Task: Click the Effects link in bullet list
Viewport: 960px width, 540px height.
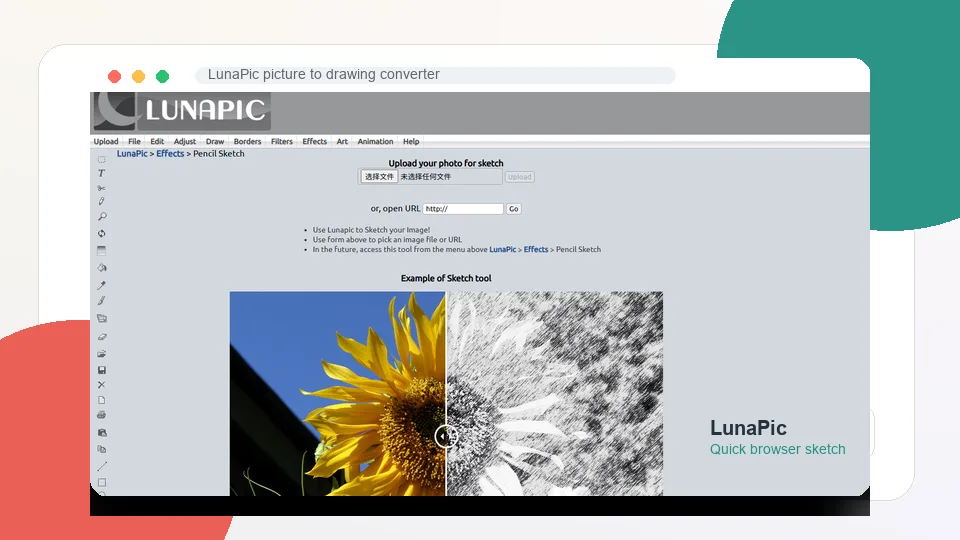Action: (536, 249)
